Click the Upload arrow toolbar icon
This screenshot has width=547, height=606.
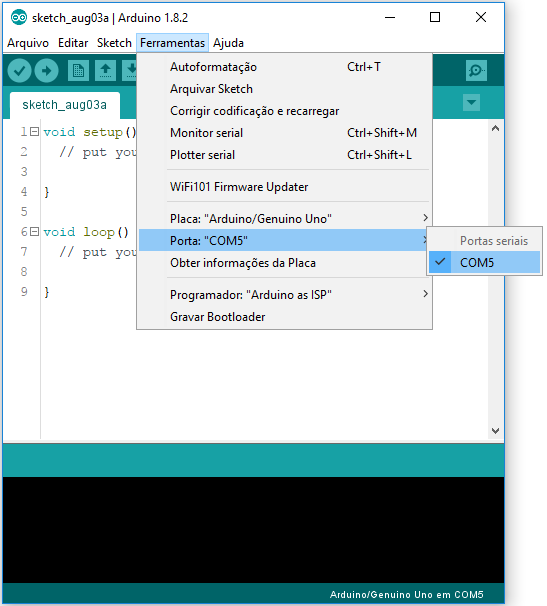(x=46, y=70)
